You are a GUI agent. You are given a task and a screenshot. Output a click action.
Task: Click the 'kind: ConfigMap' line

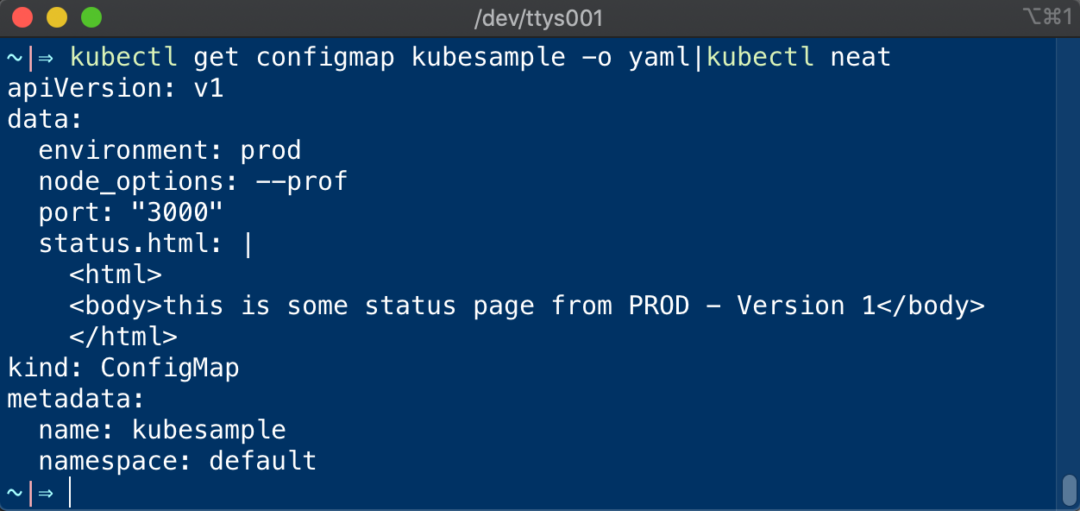(123, 368)
